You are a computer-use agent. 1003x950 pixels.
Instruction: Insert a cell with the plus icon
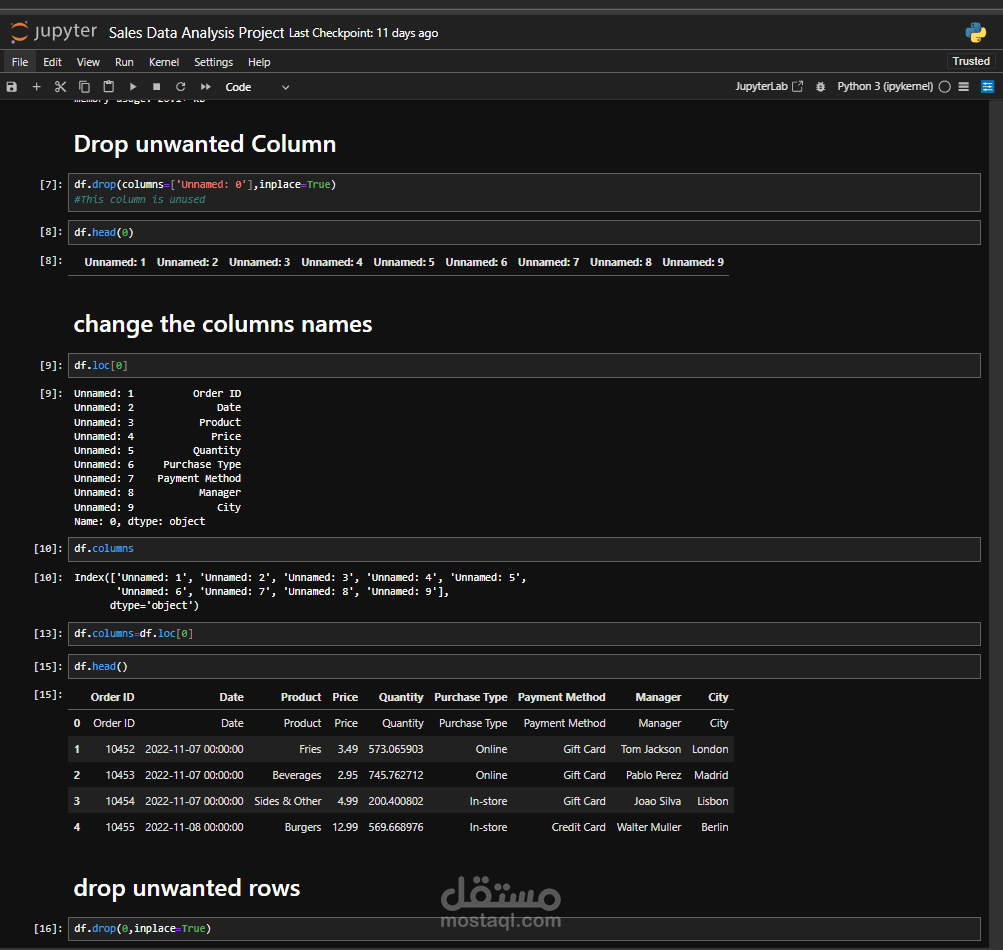click(36, 87)
